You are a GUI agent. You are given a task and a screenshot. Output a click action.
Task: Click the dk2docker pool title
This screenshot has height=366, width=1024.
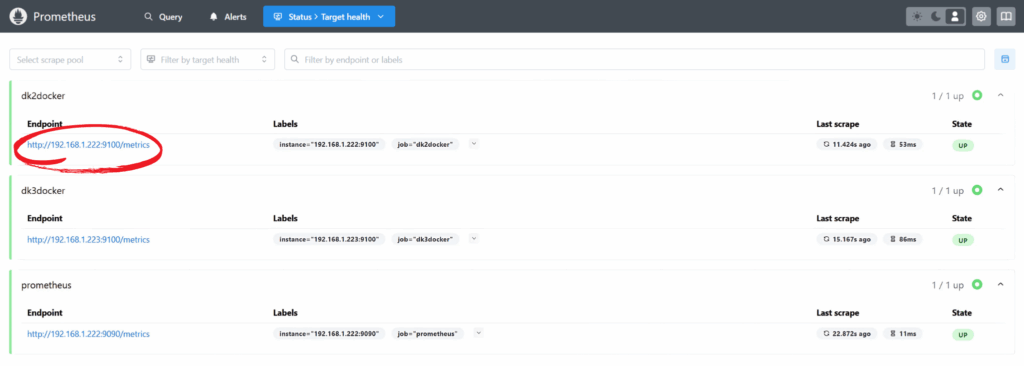43,96
